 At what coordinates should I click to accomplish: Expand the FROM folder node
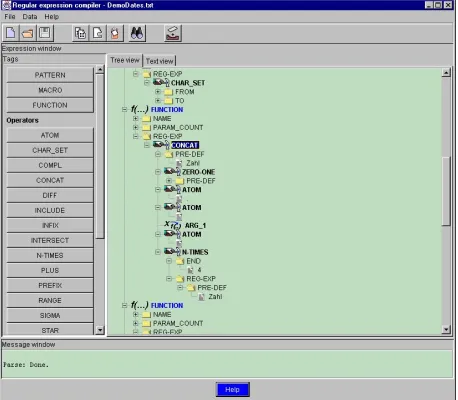coord(158,91)
